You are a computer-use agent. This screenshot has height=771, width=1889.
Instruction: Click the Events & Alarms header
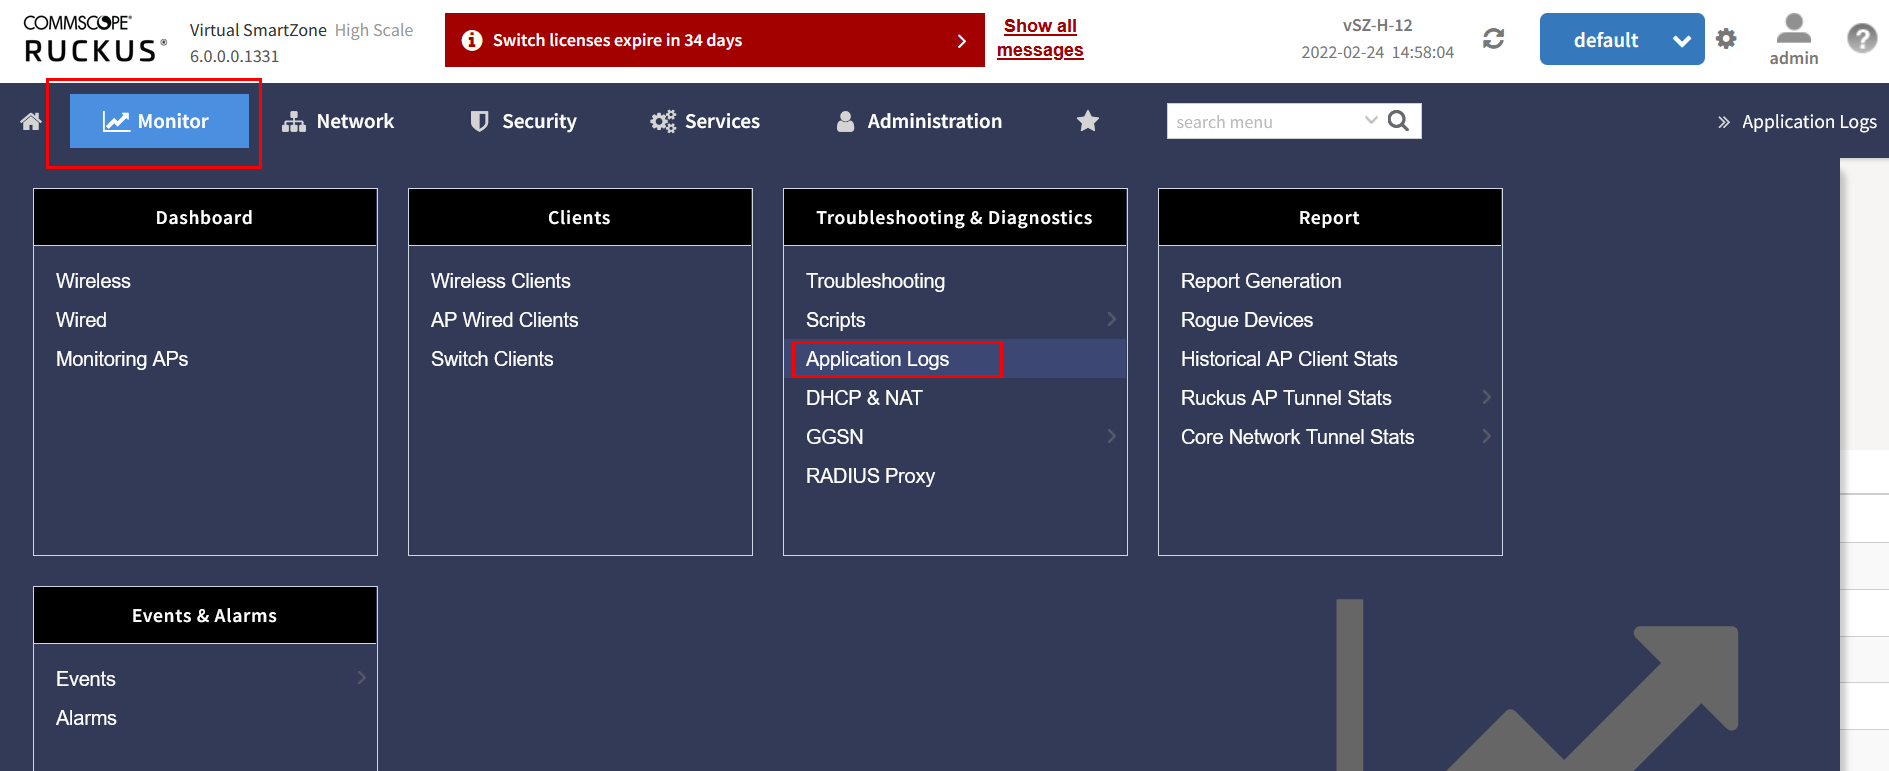point(205,615)
